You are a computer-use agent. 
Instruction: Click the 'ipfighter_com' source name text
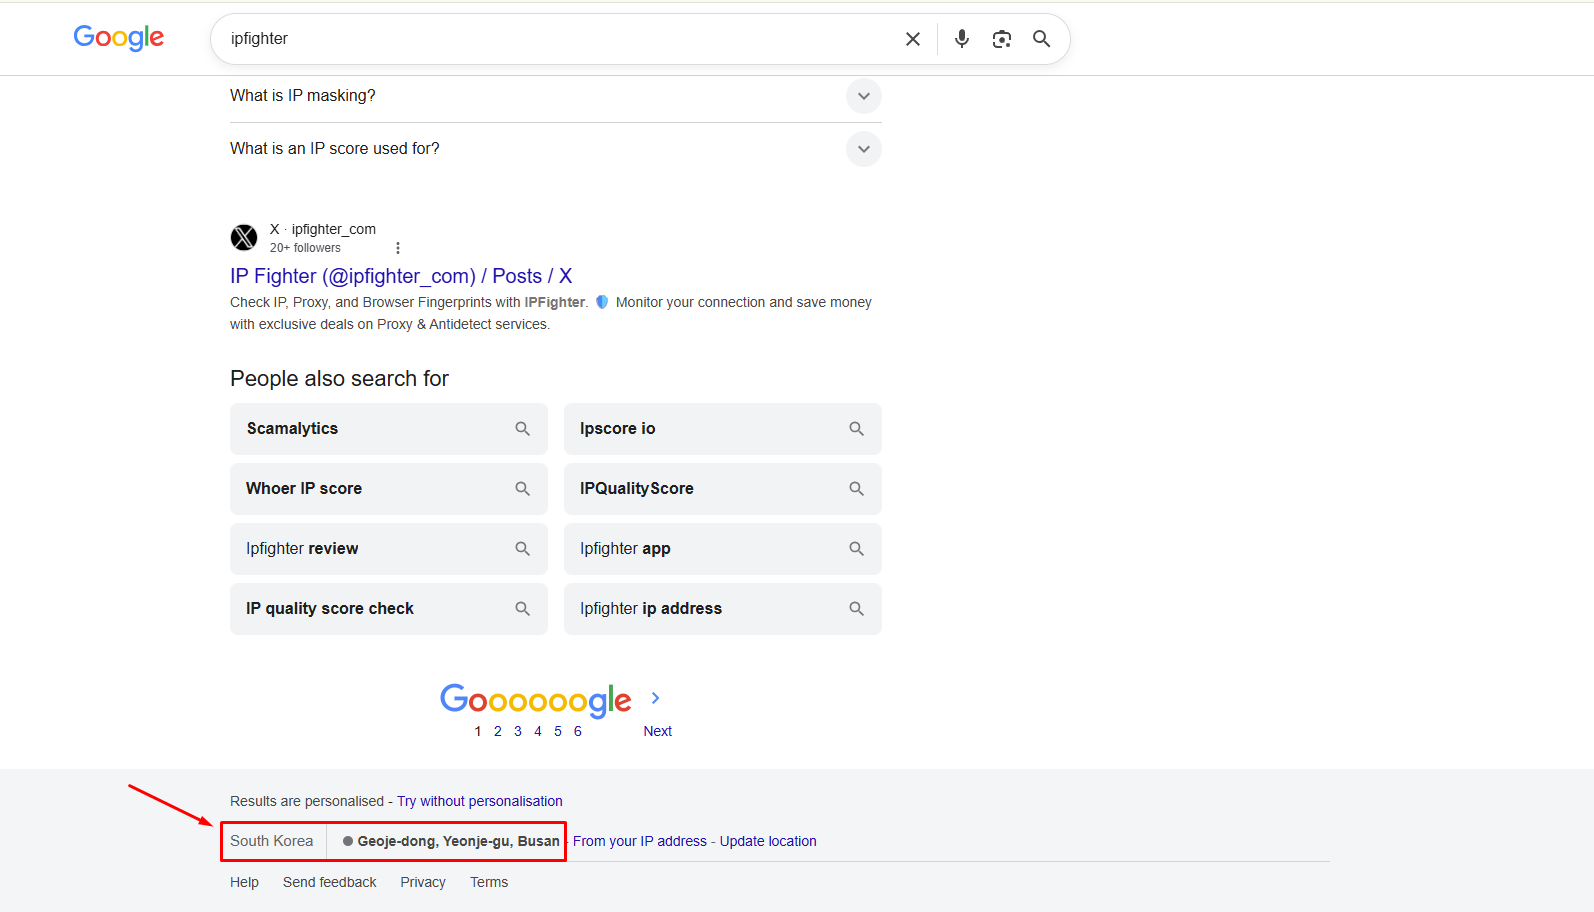(334, 229)
